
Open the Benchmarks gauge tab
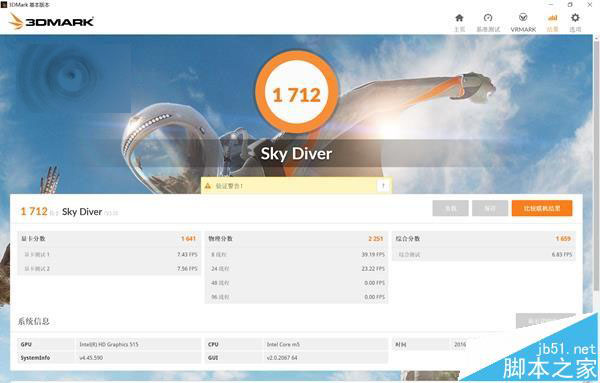pyautogui.click(x=488, y=23)
